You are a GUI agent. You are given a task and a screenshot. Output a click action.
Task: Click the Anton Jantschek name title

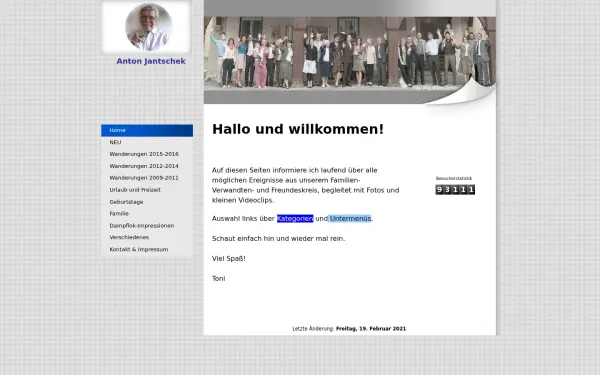tap(151, 61)
